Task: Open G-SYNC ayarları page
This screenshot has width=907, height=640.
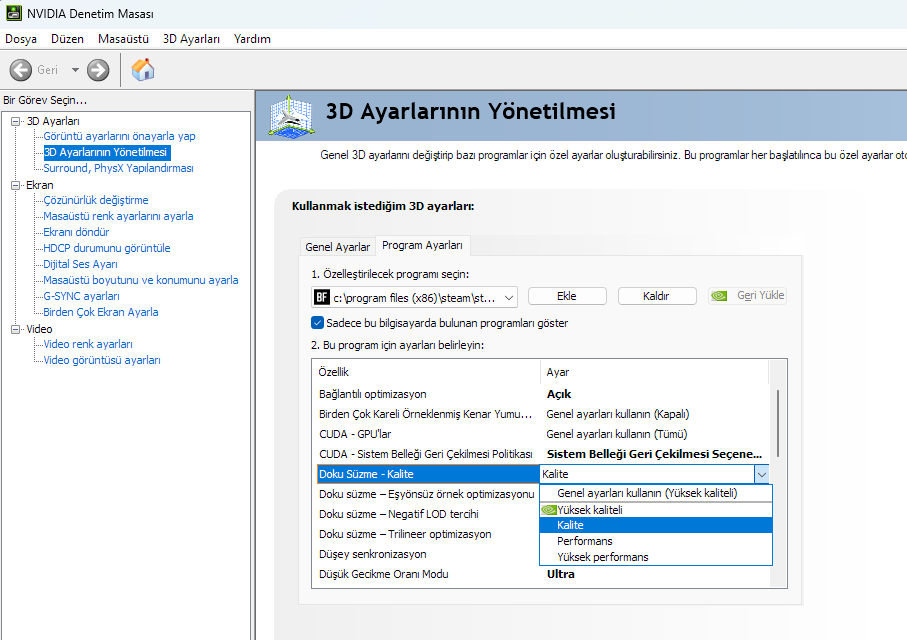Action: coord(81,296)
